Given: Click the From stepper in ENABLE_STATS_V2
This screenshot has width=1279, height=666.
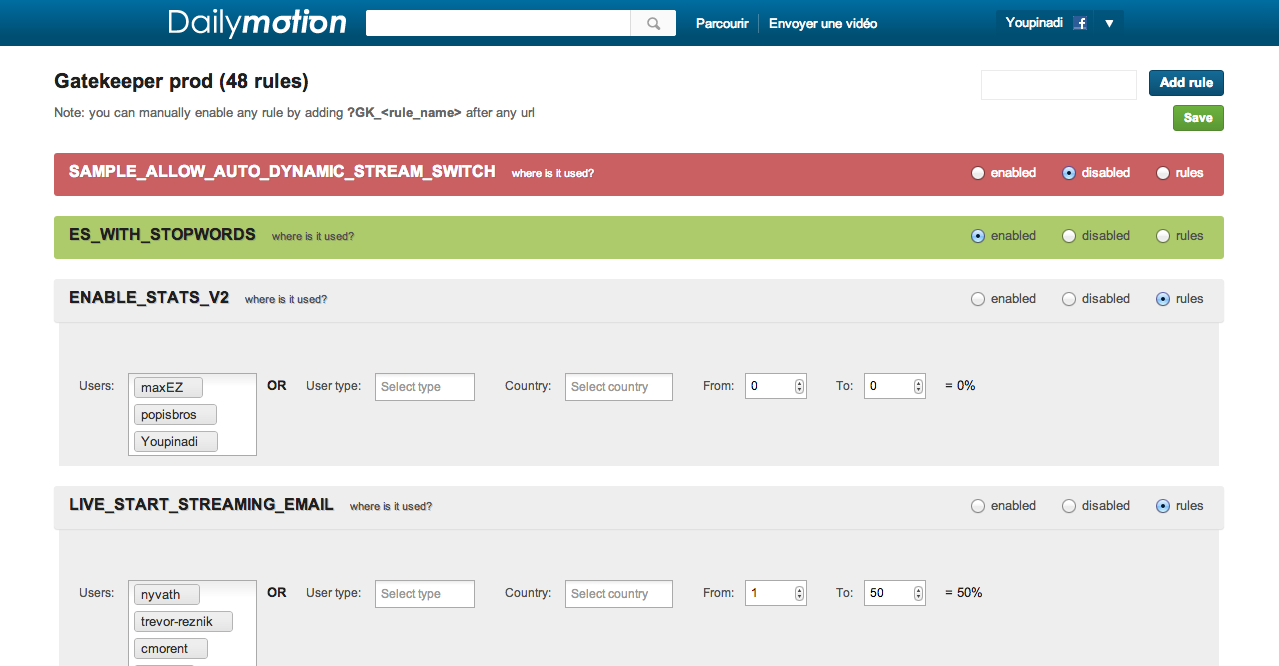Looking at the screenshot, I should tap(799, 386).
